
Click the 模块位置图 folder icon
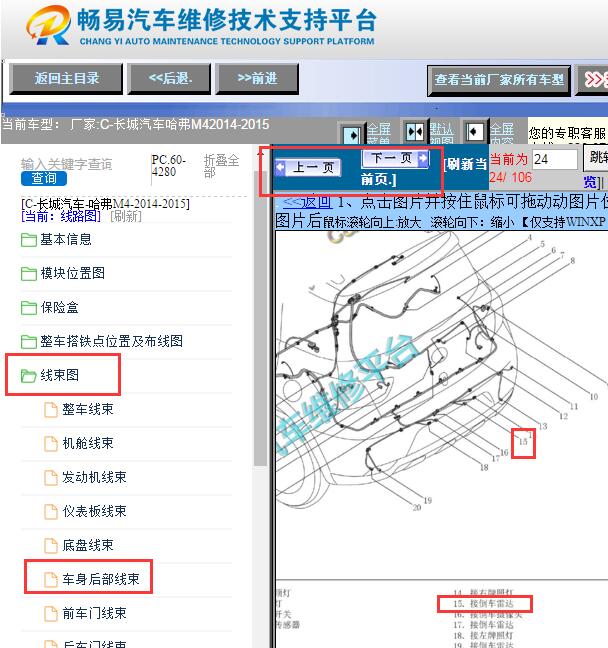pyautogui.click(x=29, y=274)
